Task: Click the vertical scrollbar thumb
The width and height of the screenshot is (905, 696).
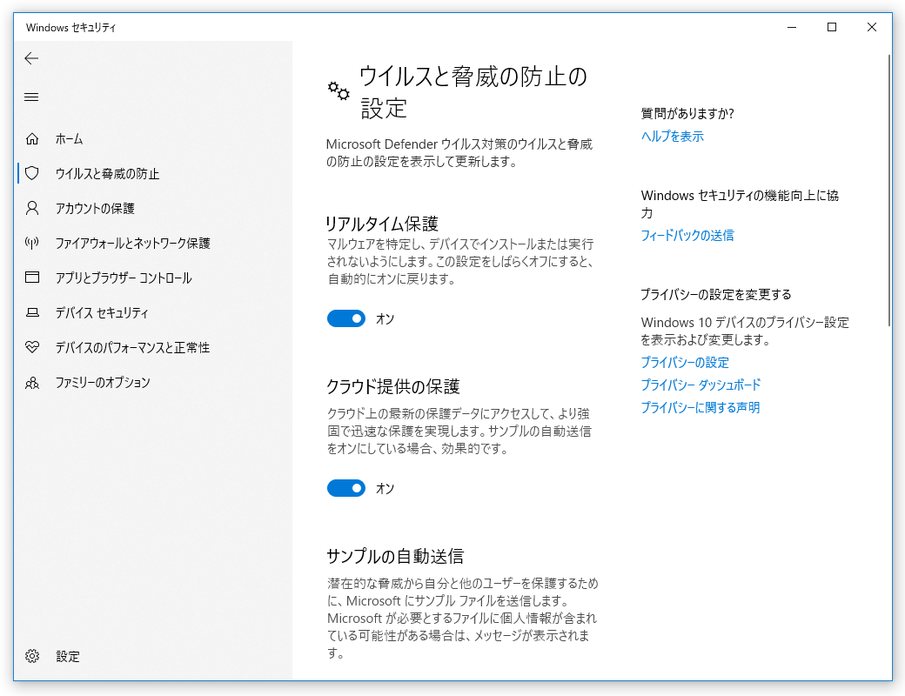Action: (x=889, y=190)
